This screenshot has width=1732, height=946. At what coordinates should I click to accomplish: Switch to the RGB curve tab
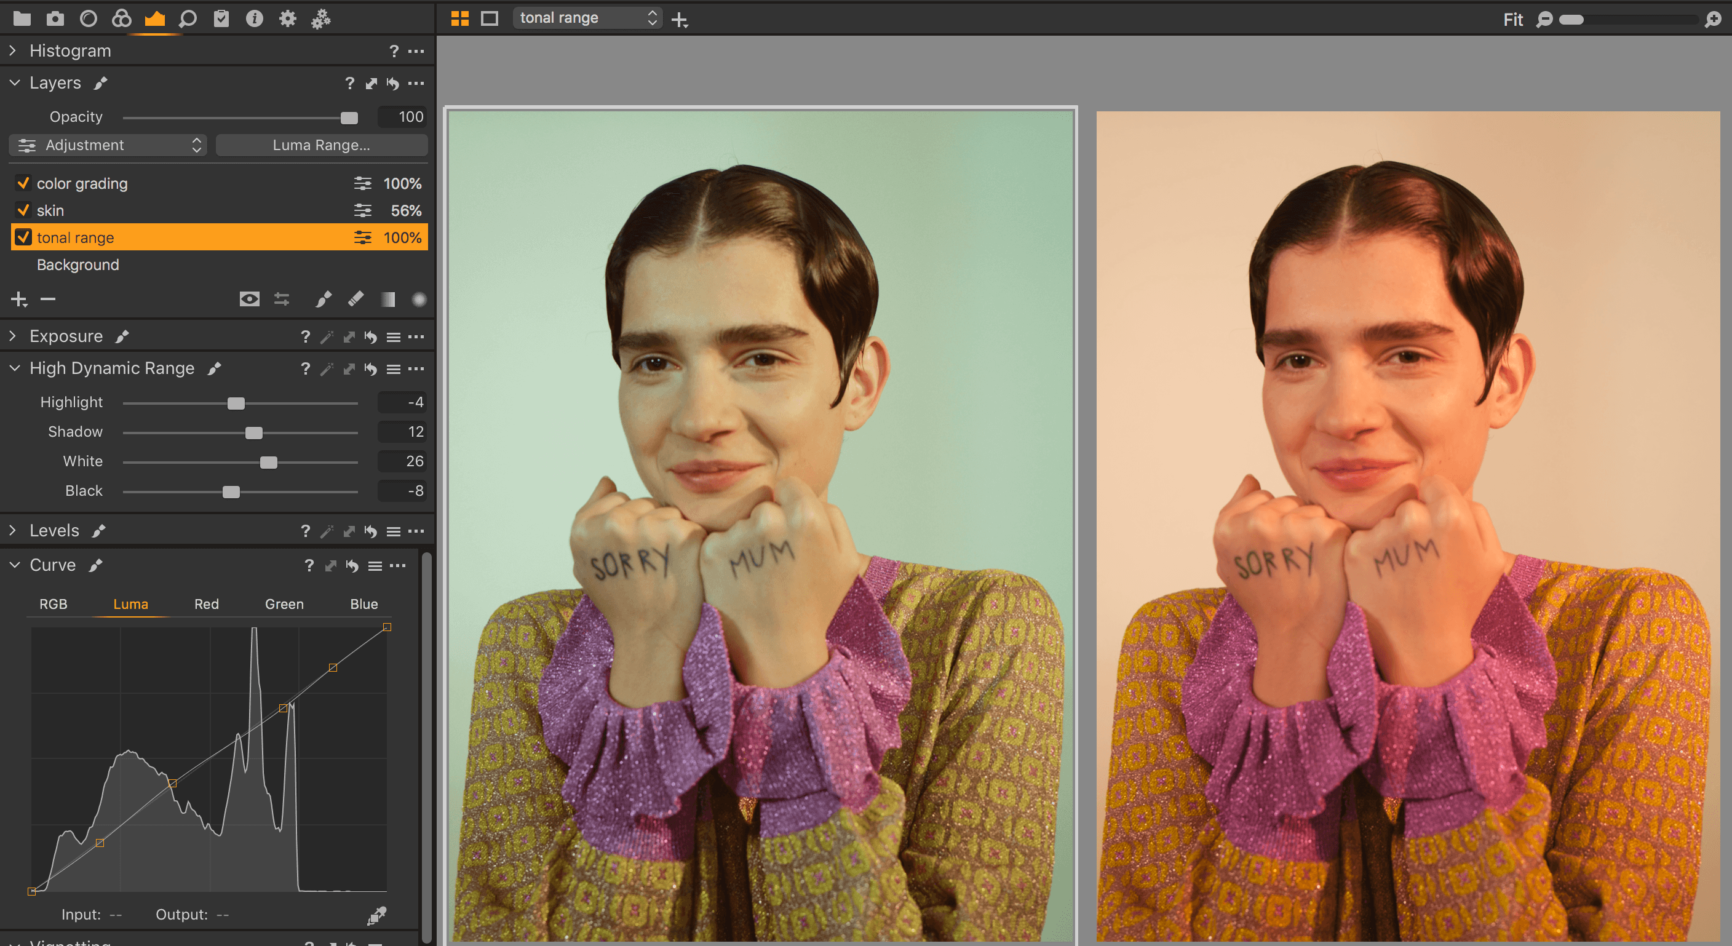54,604
